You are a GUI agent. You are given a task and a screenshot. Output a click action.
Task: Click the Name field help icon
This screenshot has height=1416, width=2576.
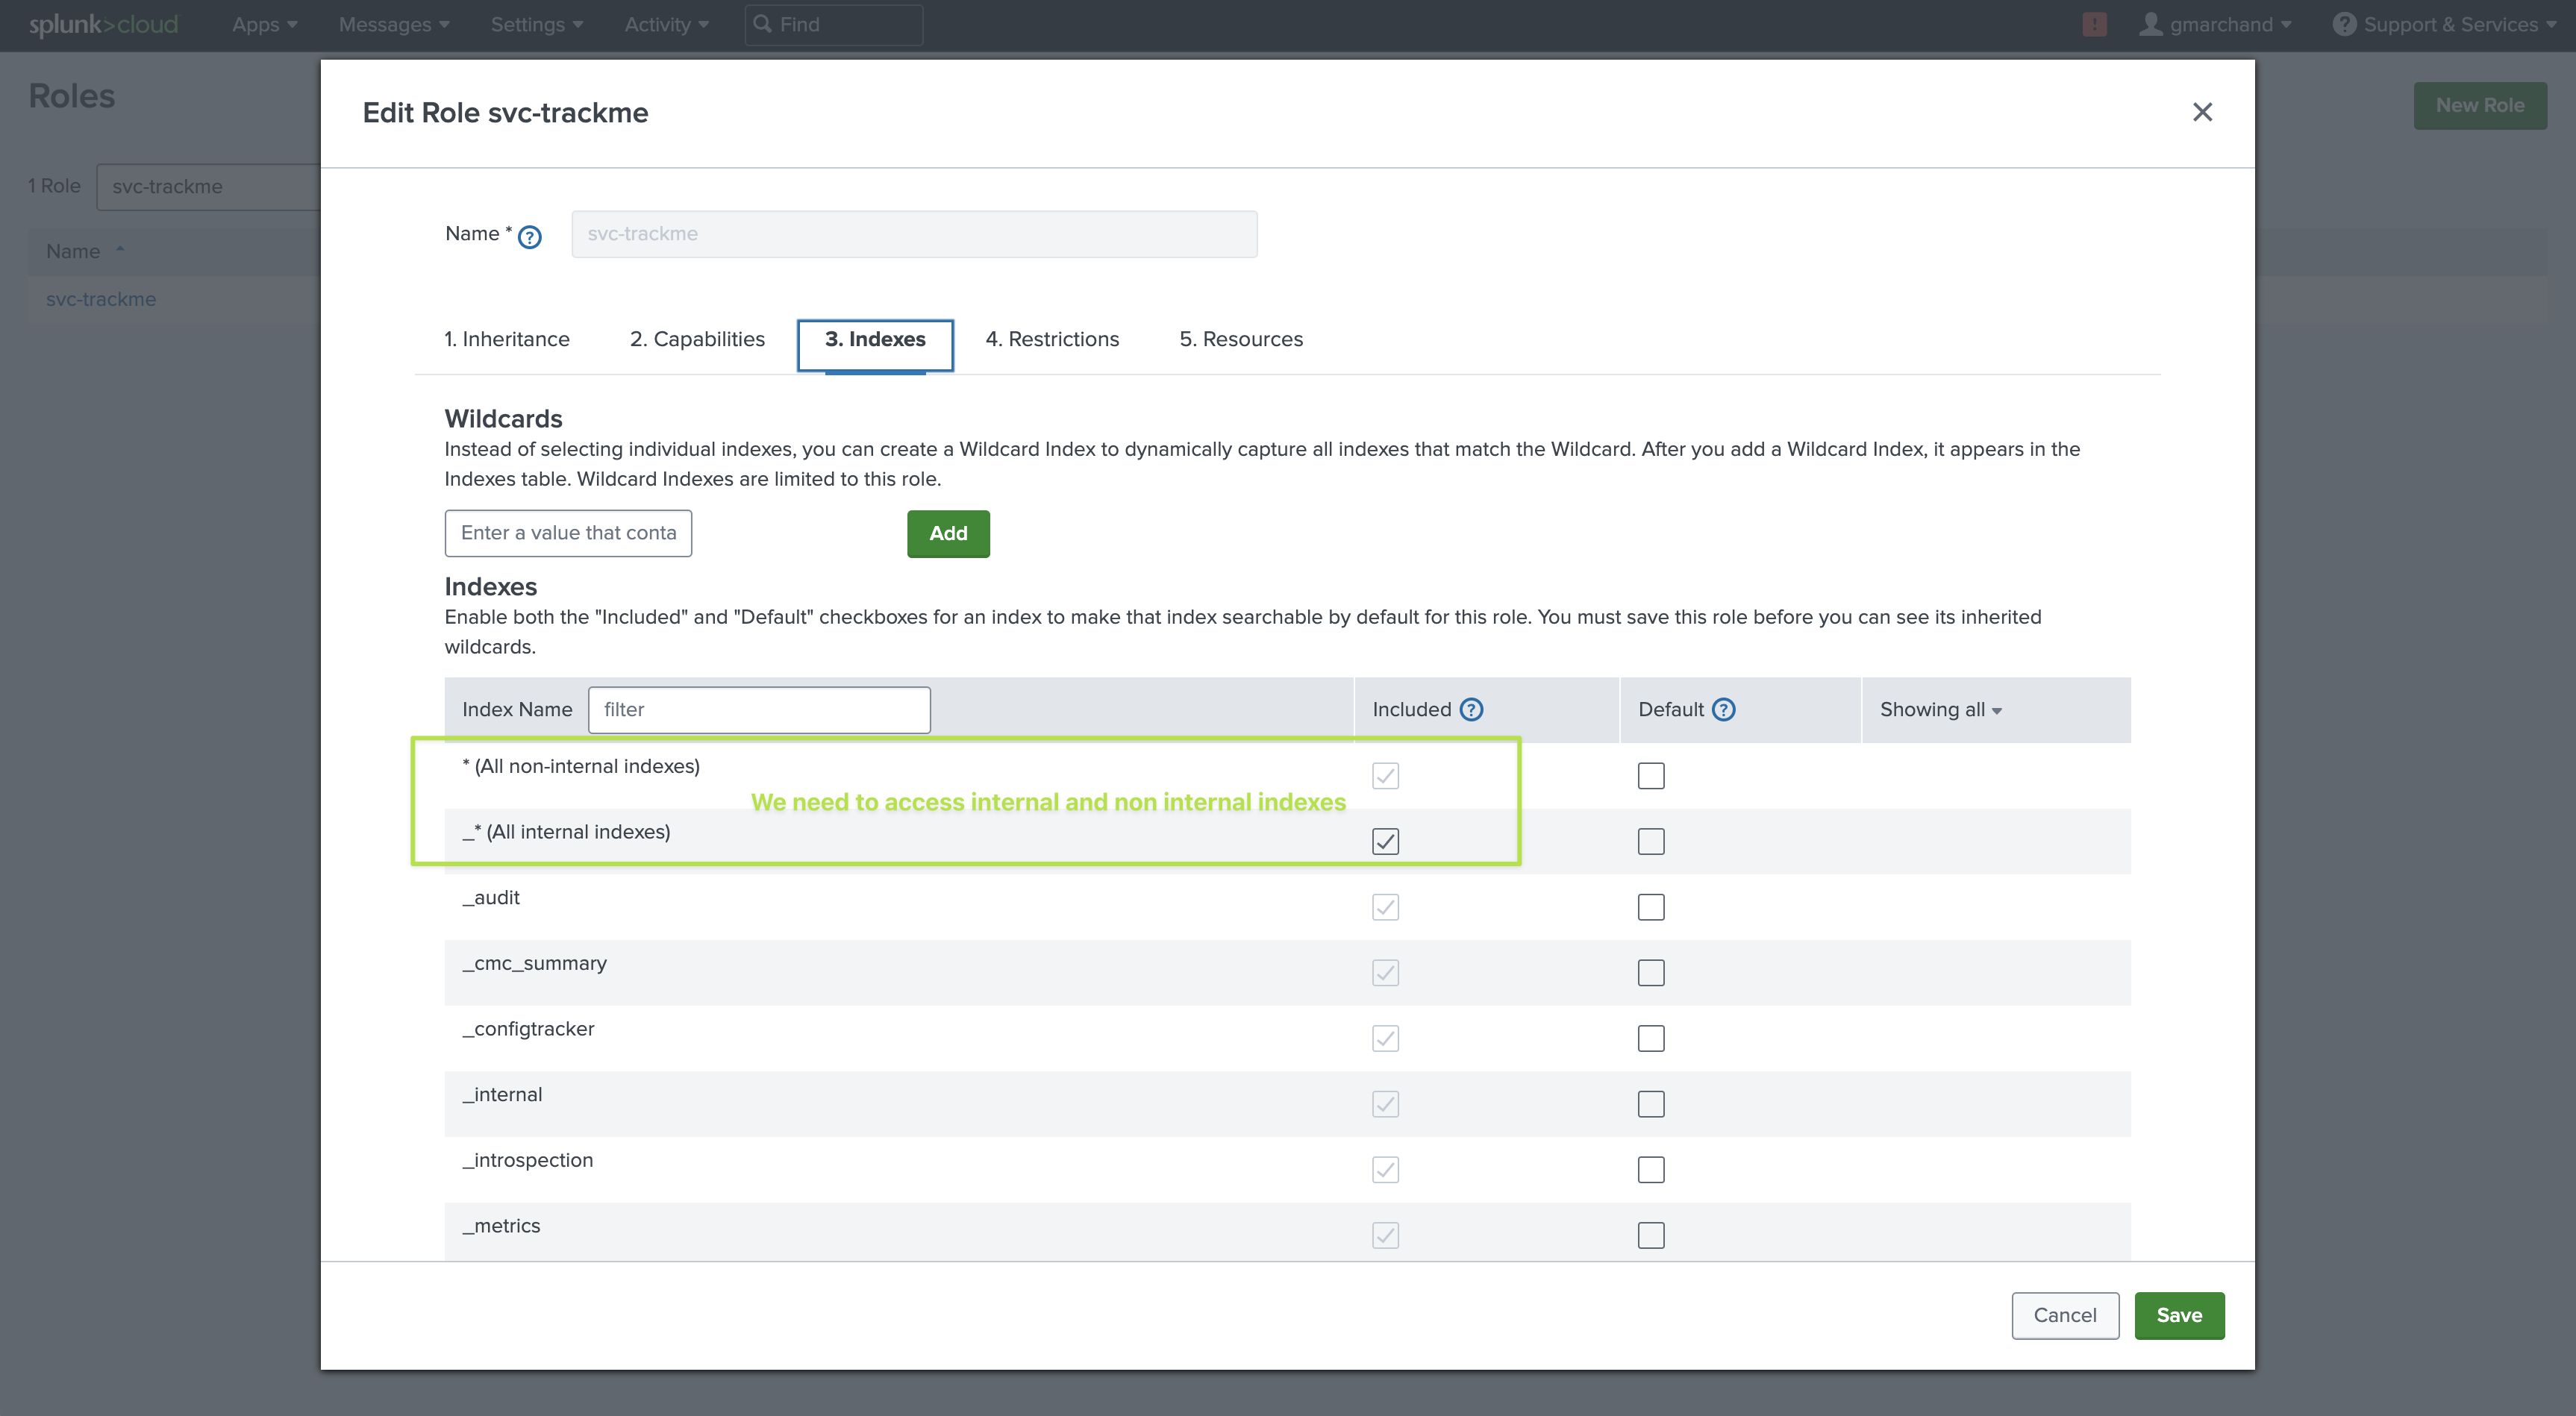point(530,237)
